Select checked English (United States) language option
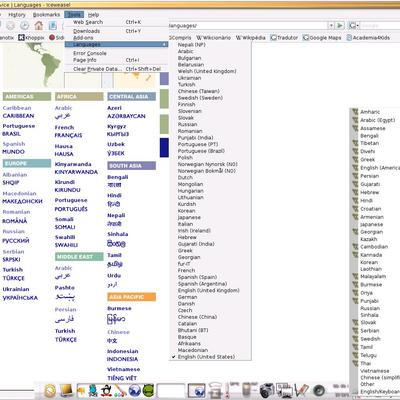Image resolution: width=400 pixels, height=400 pixels. pyautogui.click(x=210, y=357)
